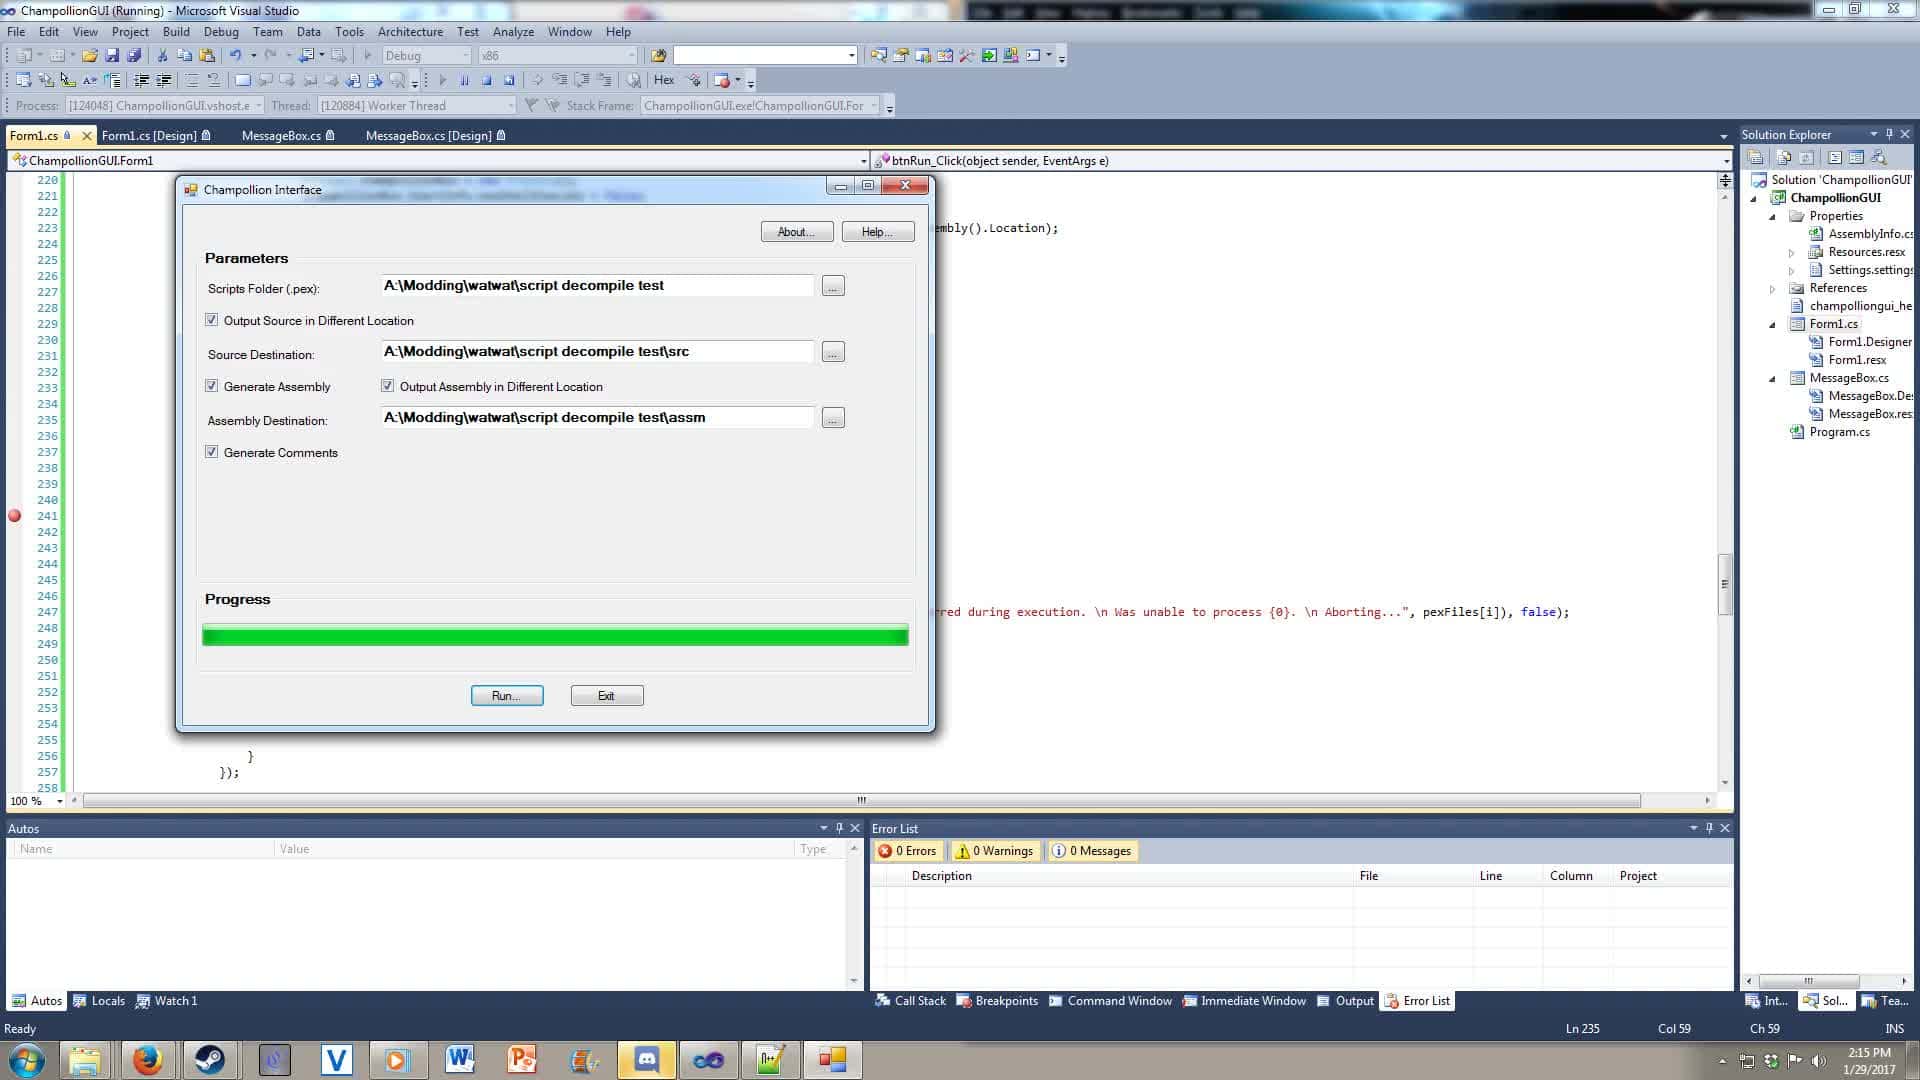Click the Exit button in Champollion Interface

[x=607, y=696]
